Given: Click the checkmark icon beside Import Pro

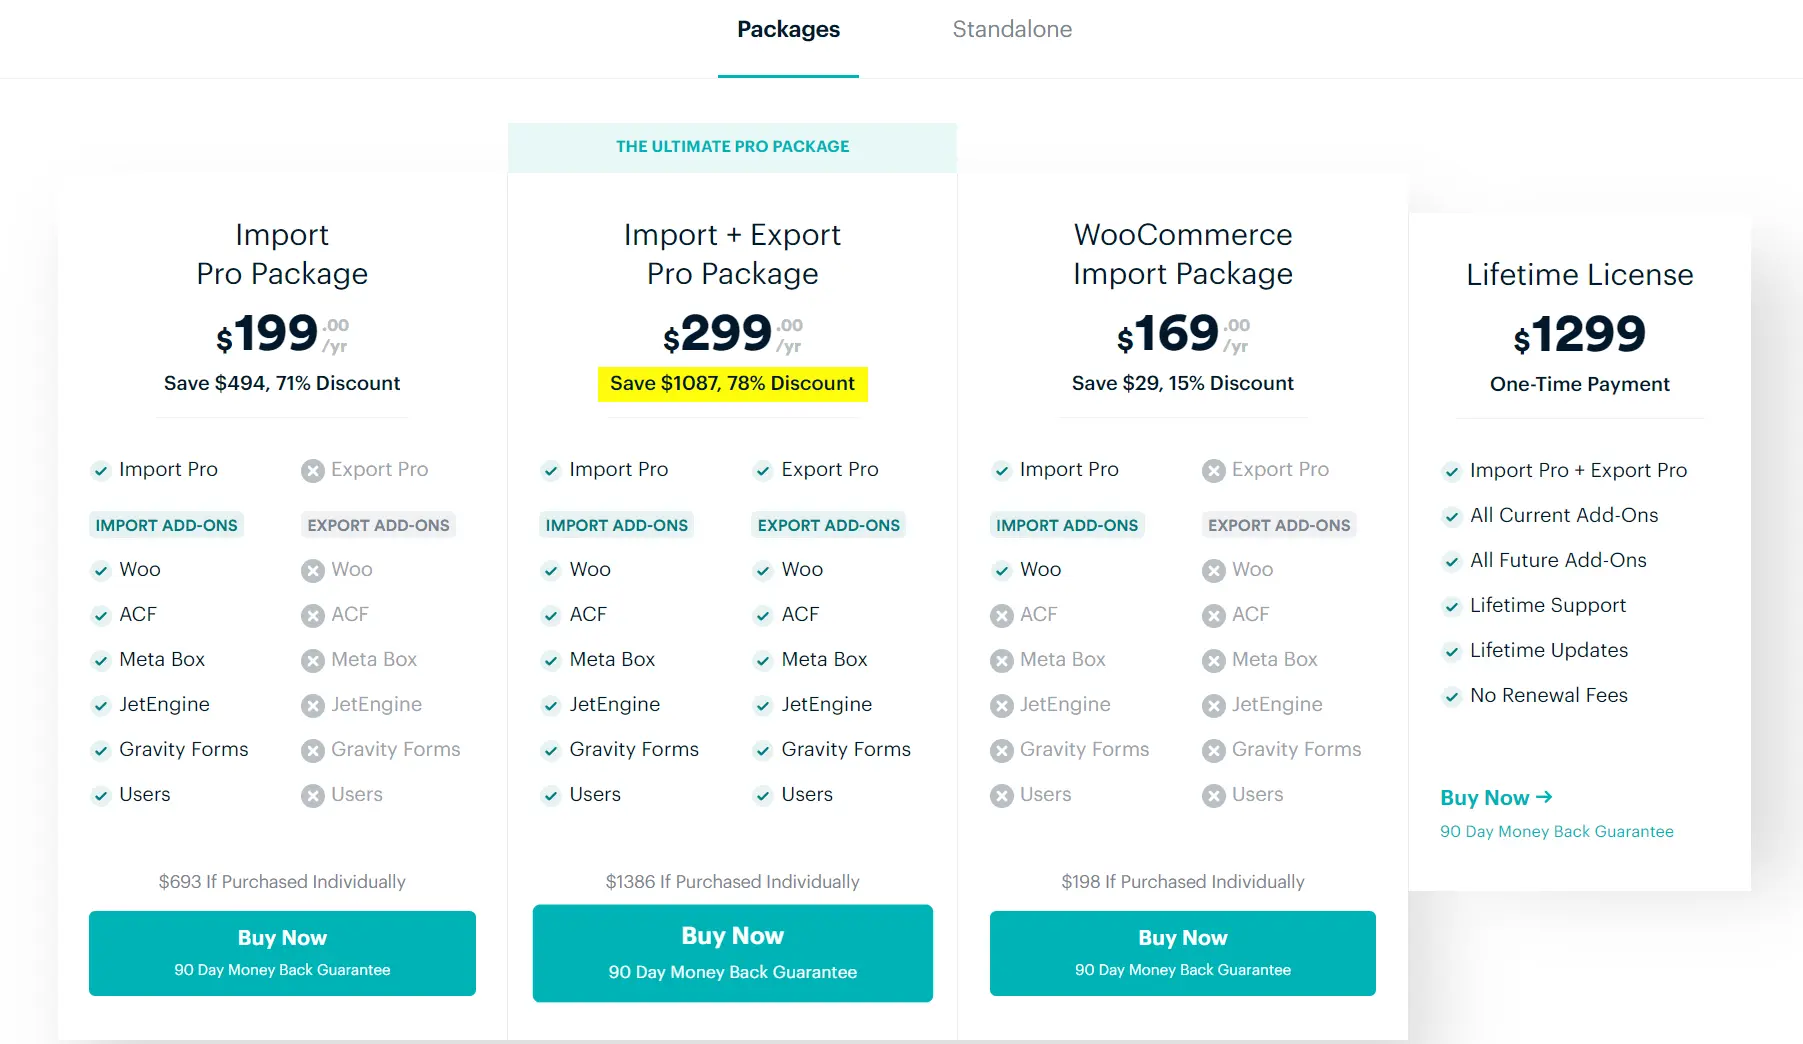Looking at the screenshot, I should (x=101, y=470).
